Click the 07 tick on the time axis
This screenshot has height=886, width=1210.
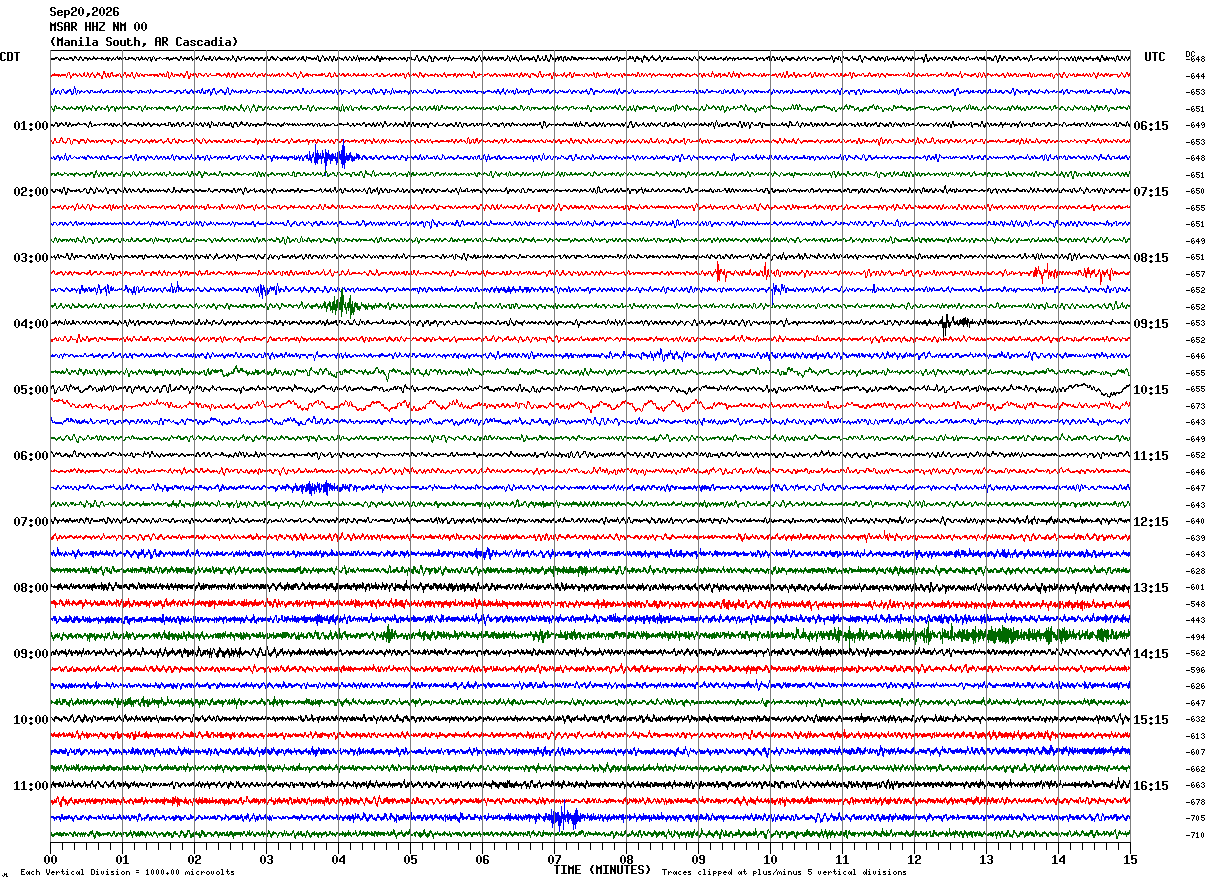point(554,860)
